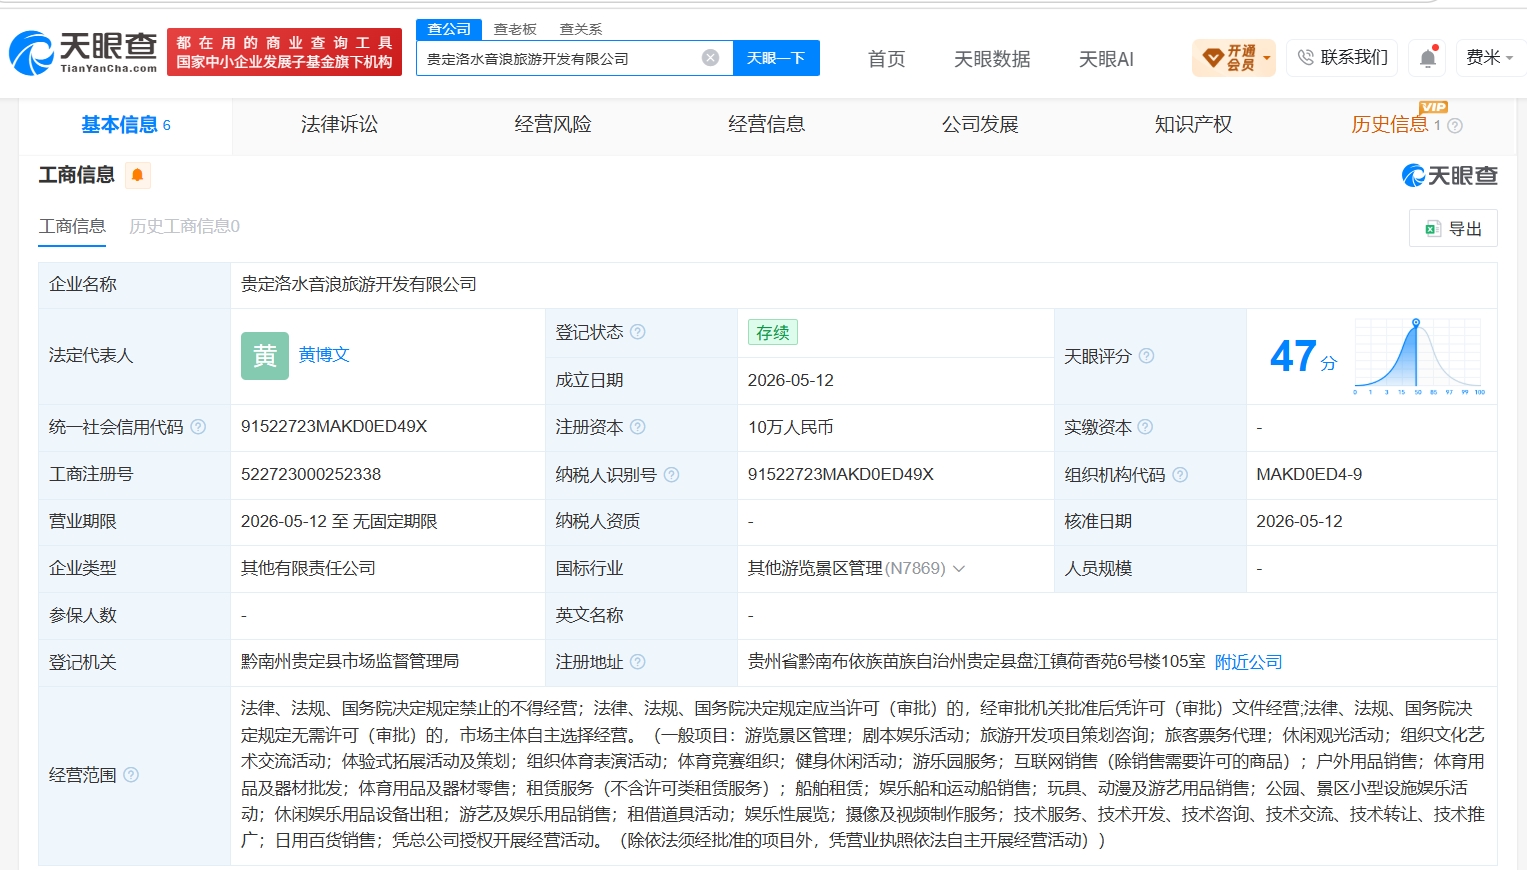1527x870 pixels.
Task: Click the organization code MAKD0ED4-9
Action: (x=1309, y=474)
